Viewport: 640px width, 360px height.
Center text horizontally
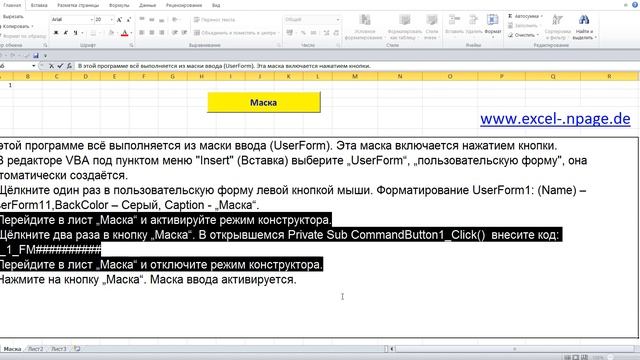152,33
